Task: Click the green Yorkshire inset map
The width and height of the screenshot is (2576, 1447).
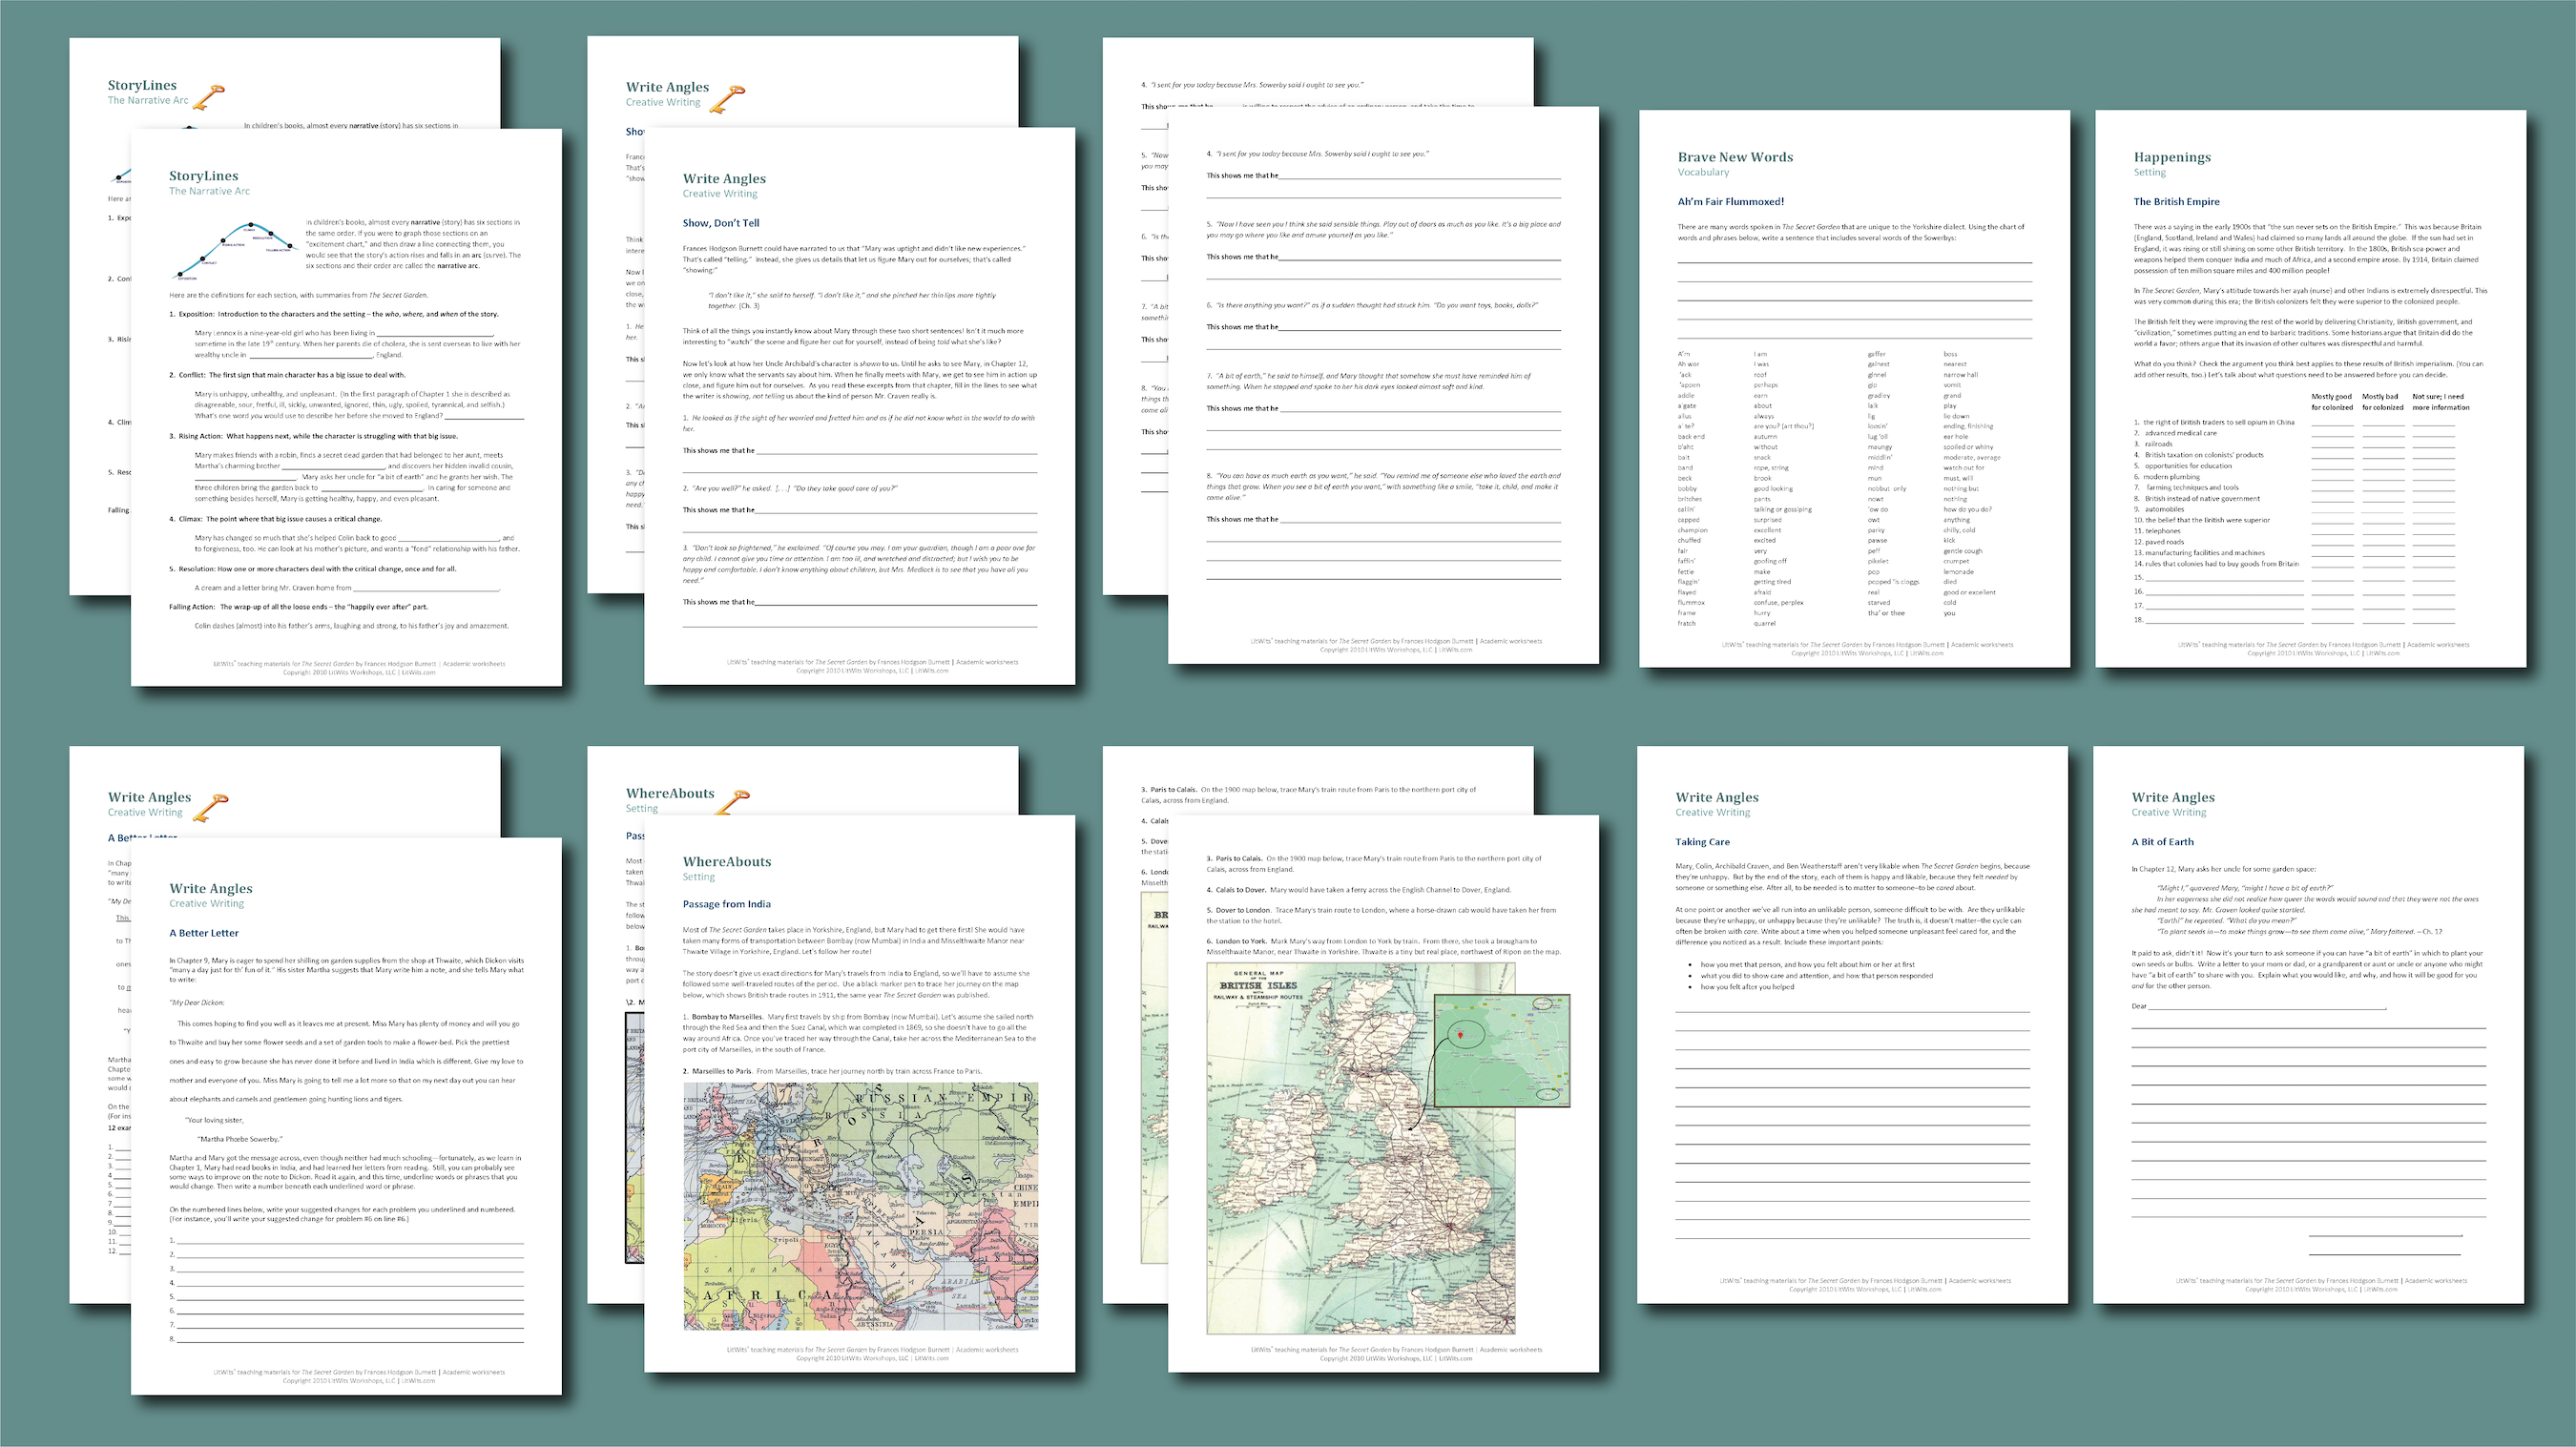Action: point(1501,1050)
